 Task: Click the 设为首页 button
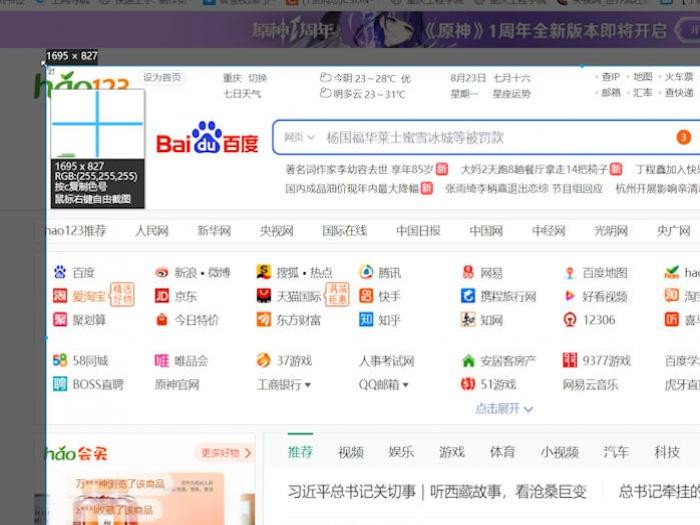(x=162, y=78)
